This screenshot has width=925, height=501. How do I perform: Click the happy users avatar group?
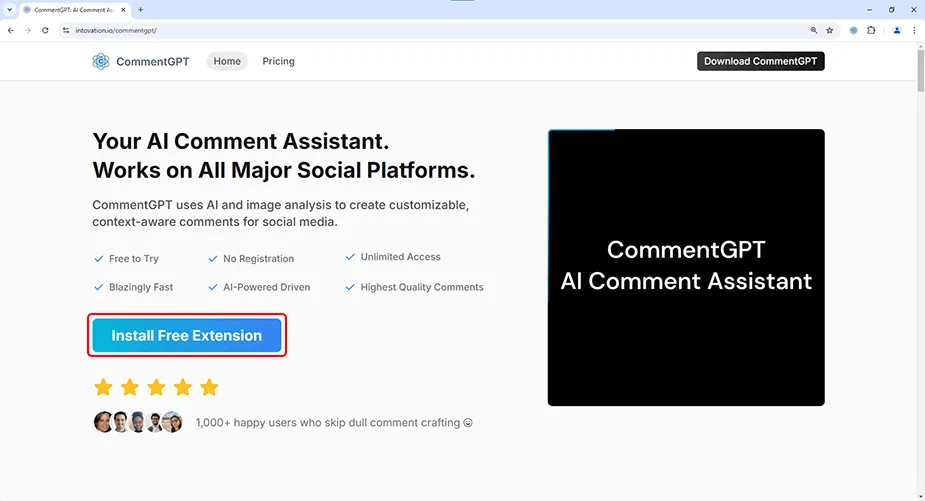click(138, 422)
